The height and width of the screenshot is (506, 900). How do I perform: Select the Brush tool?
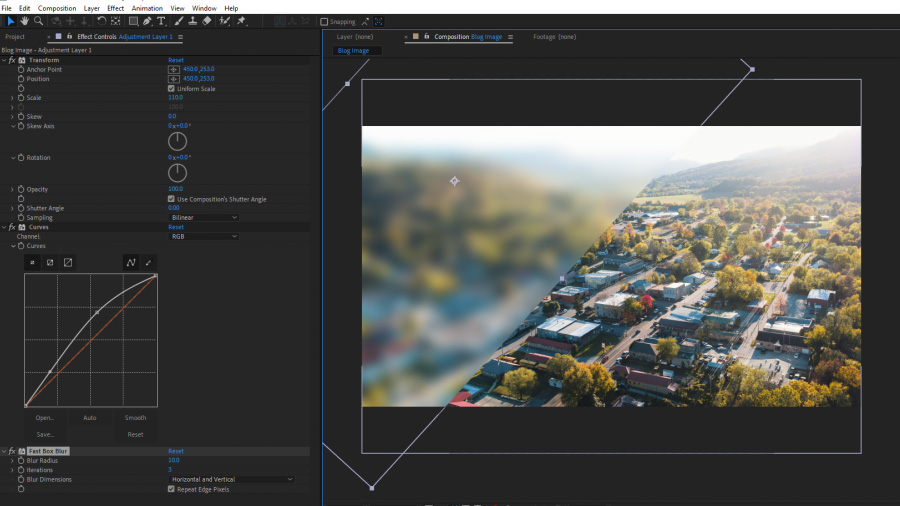pos(179,21)
